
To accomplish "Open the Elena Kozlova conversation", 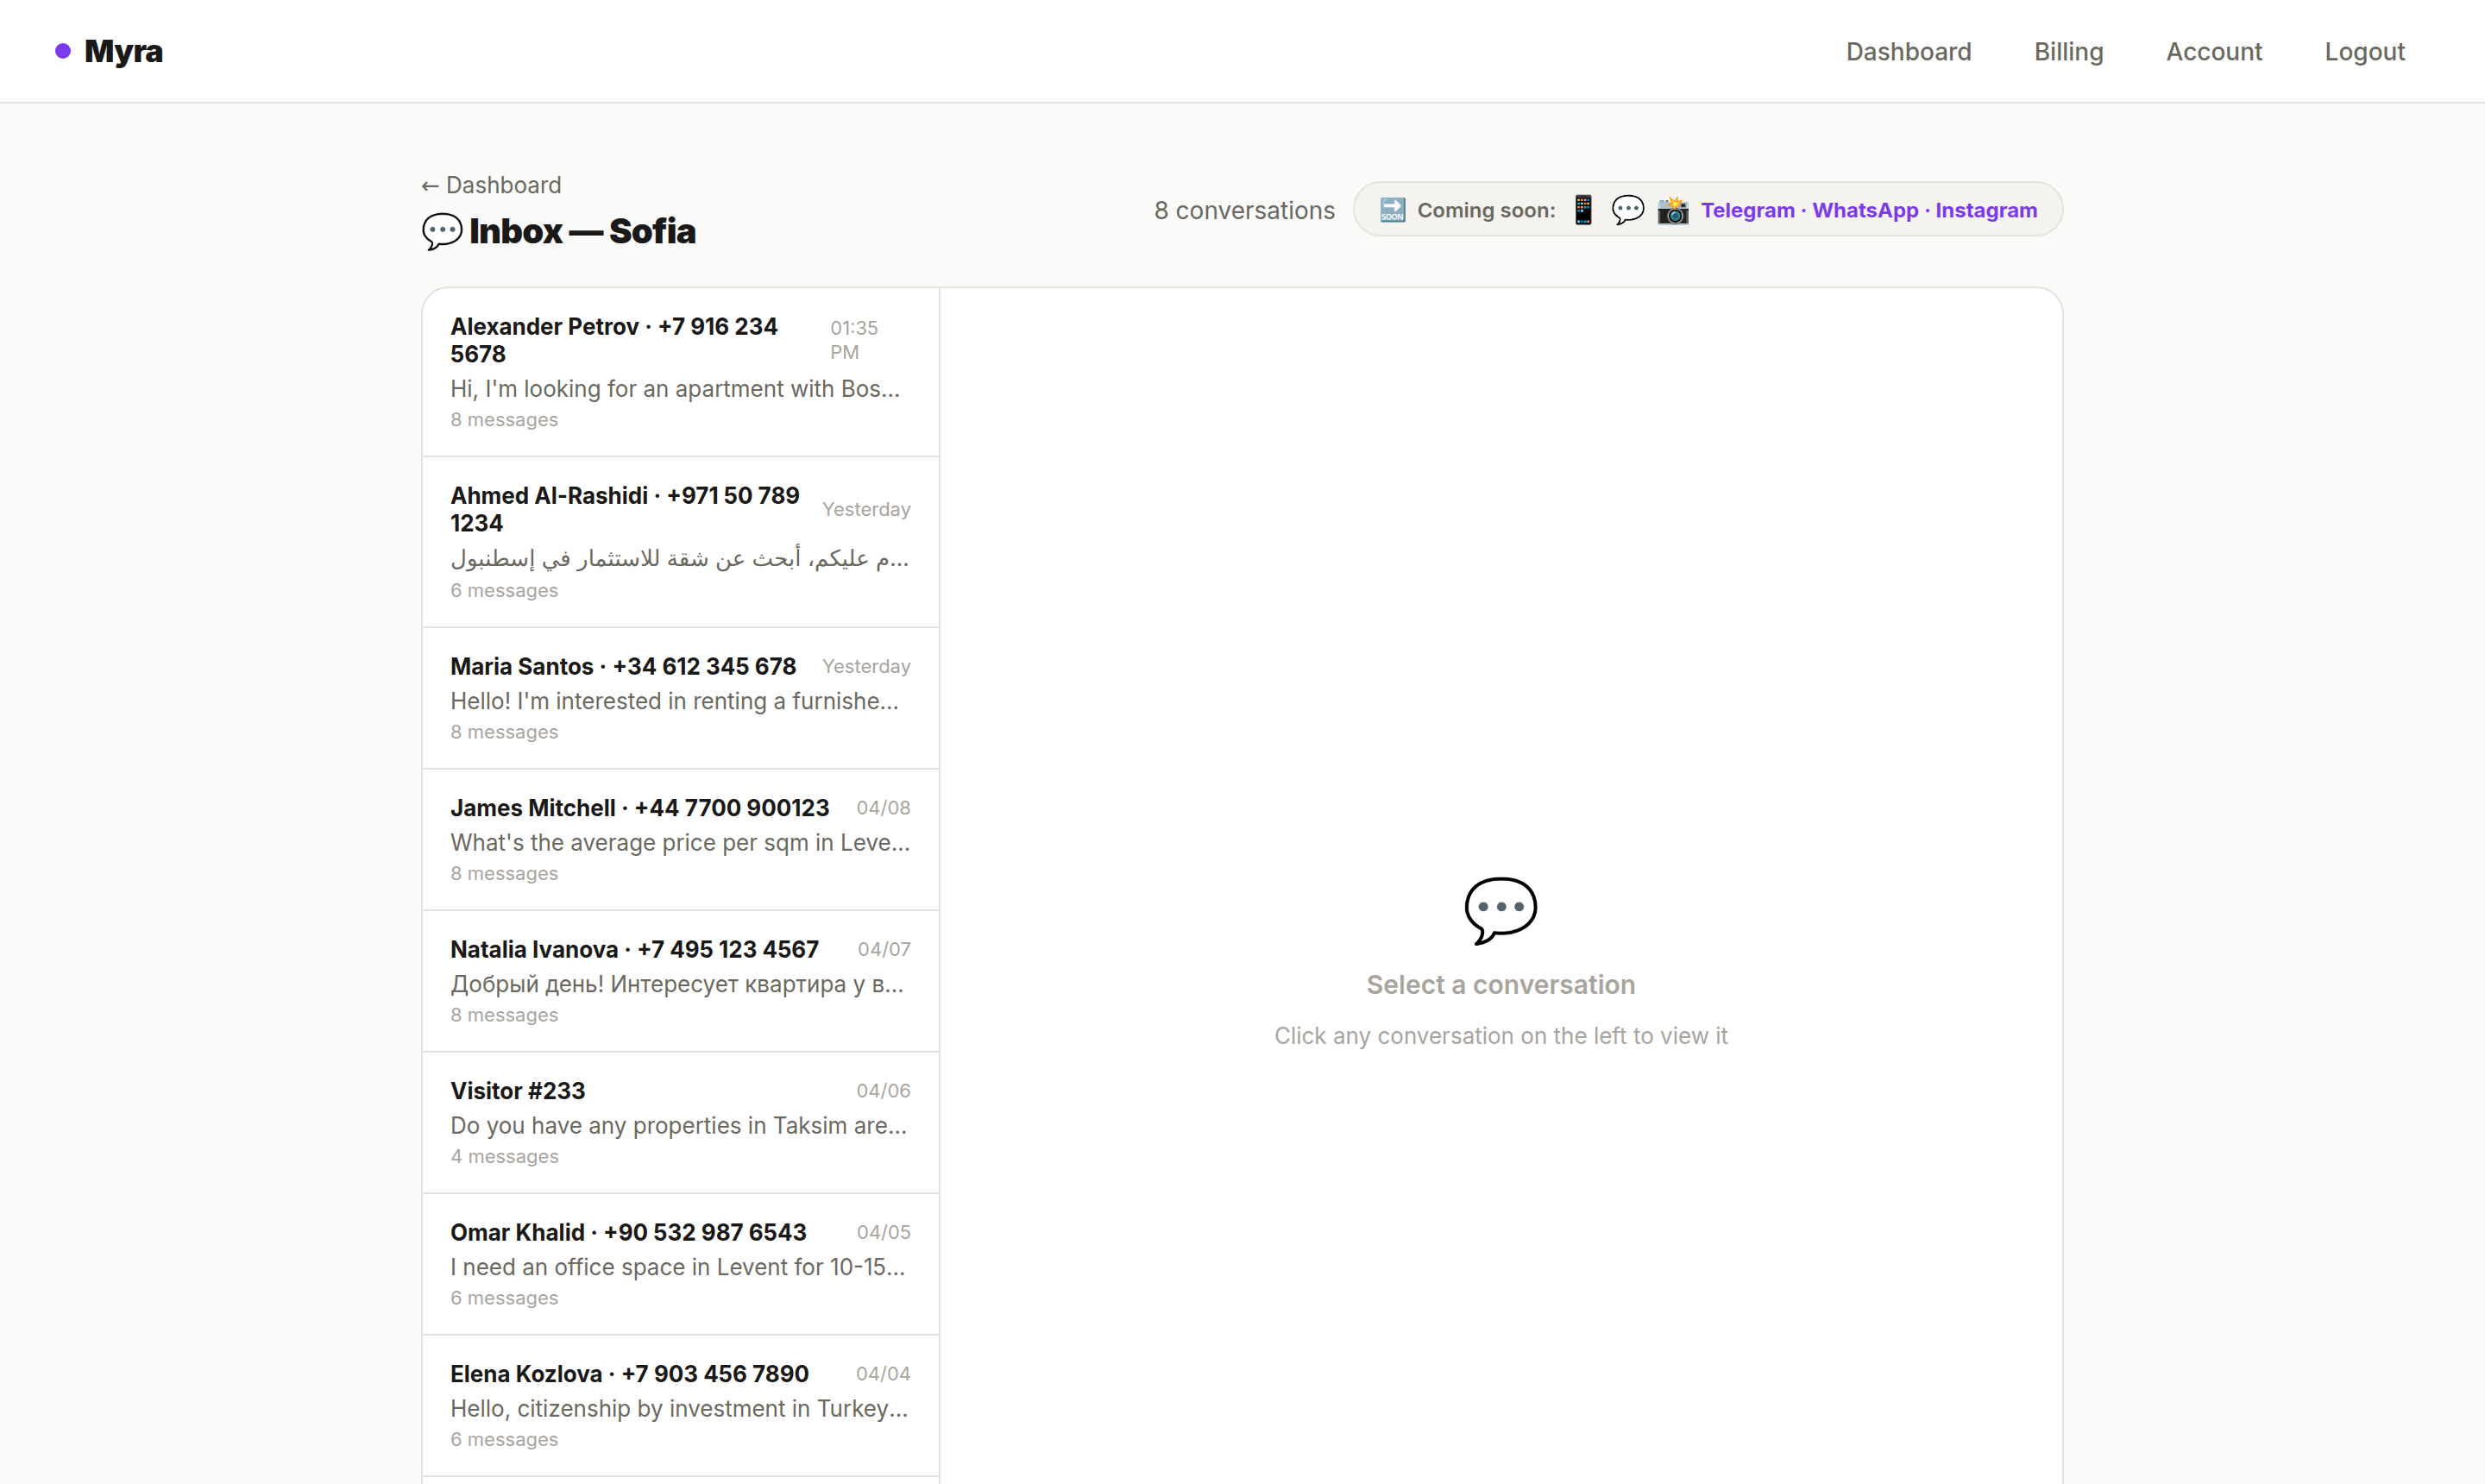I will click(680, 1404).
